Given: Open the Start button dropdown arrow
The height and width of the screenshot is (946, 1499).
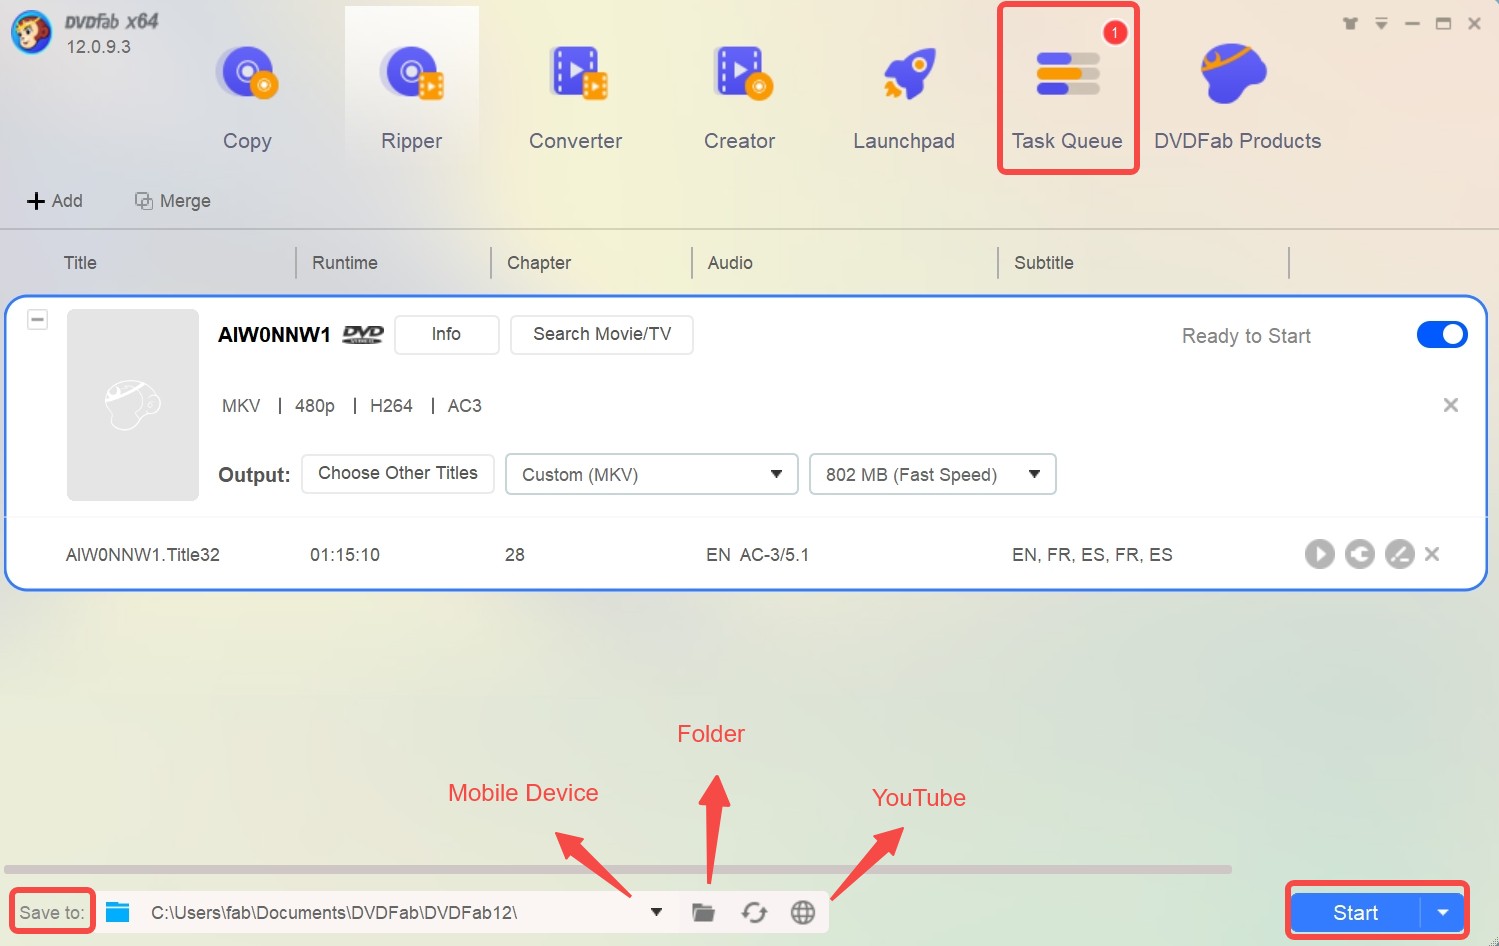Looking at the screenshot, I should click(x=1443, y=912).
